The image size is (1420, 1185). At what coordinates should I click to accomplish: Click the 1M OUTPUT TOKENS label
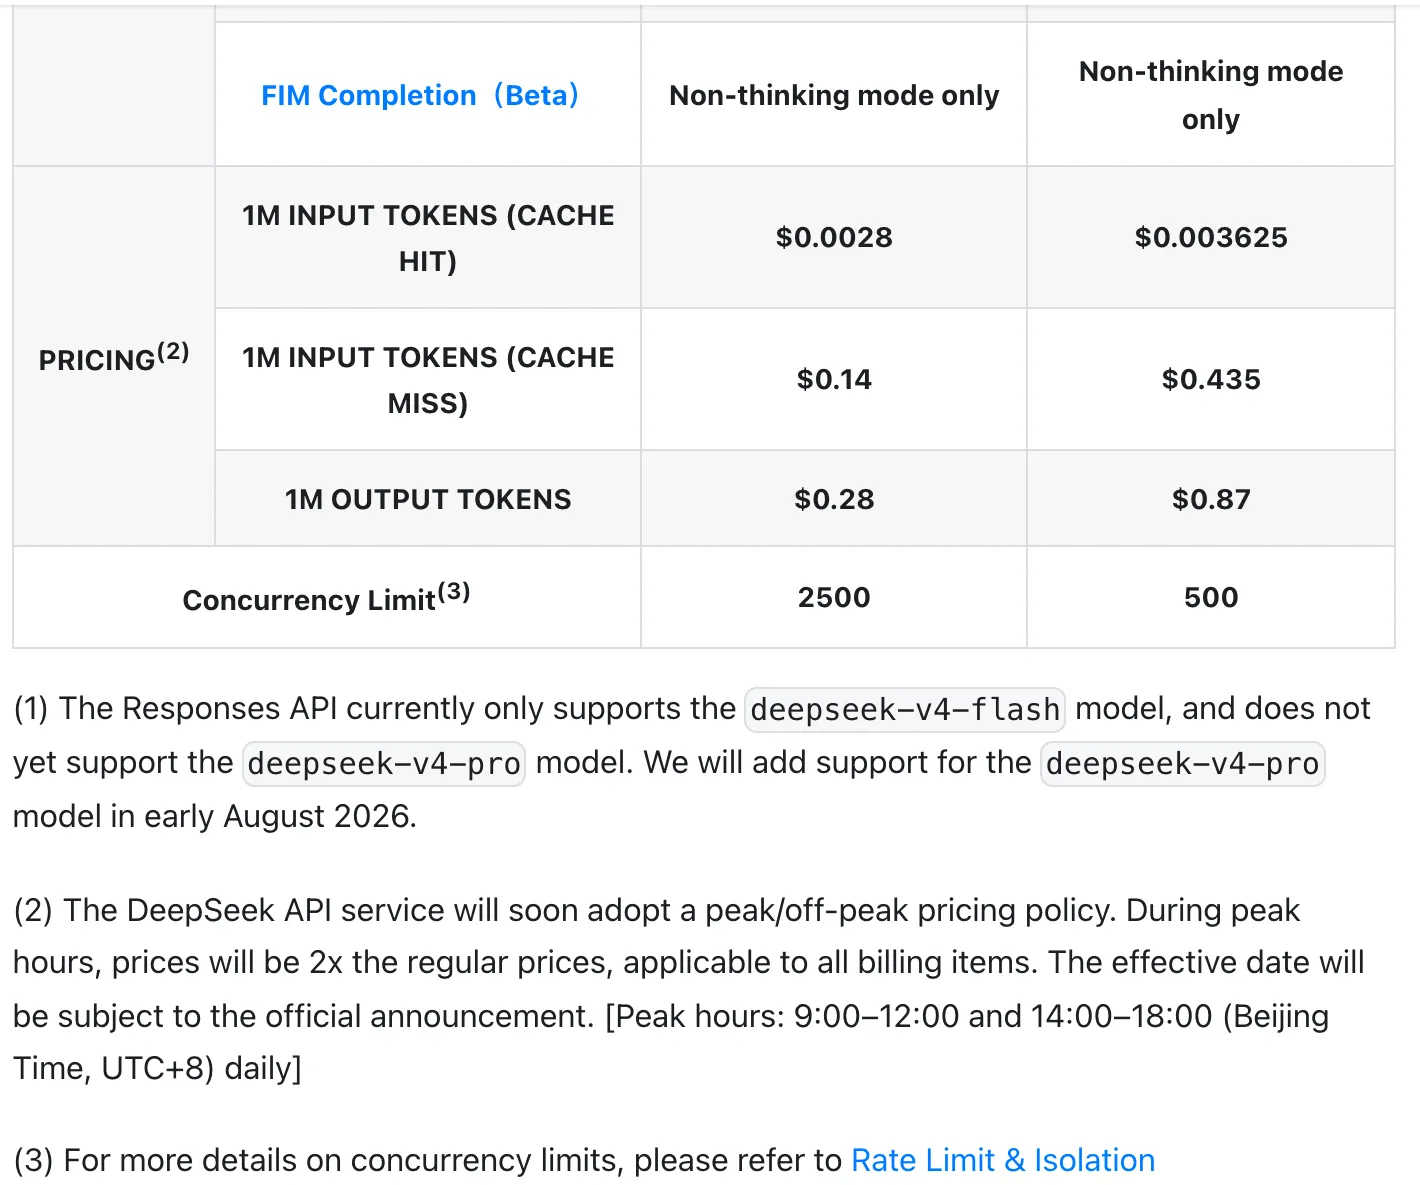click(x=428, y=499)
